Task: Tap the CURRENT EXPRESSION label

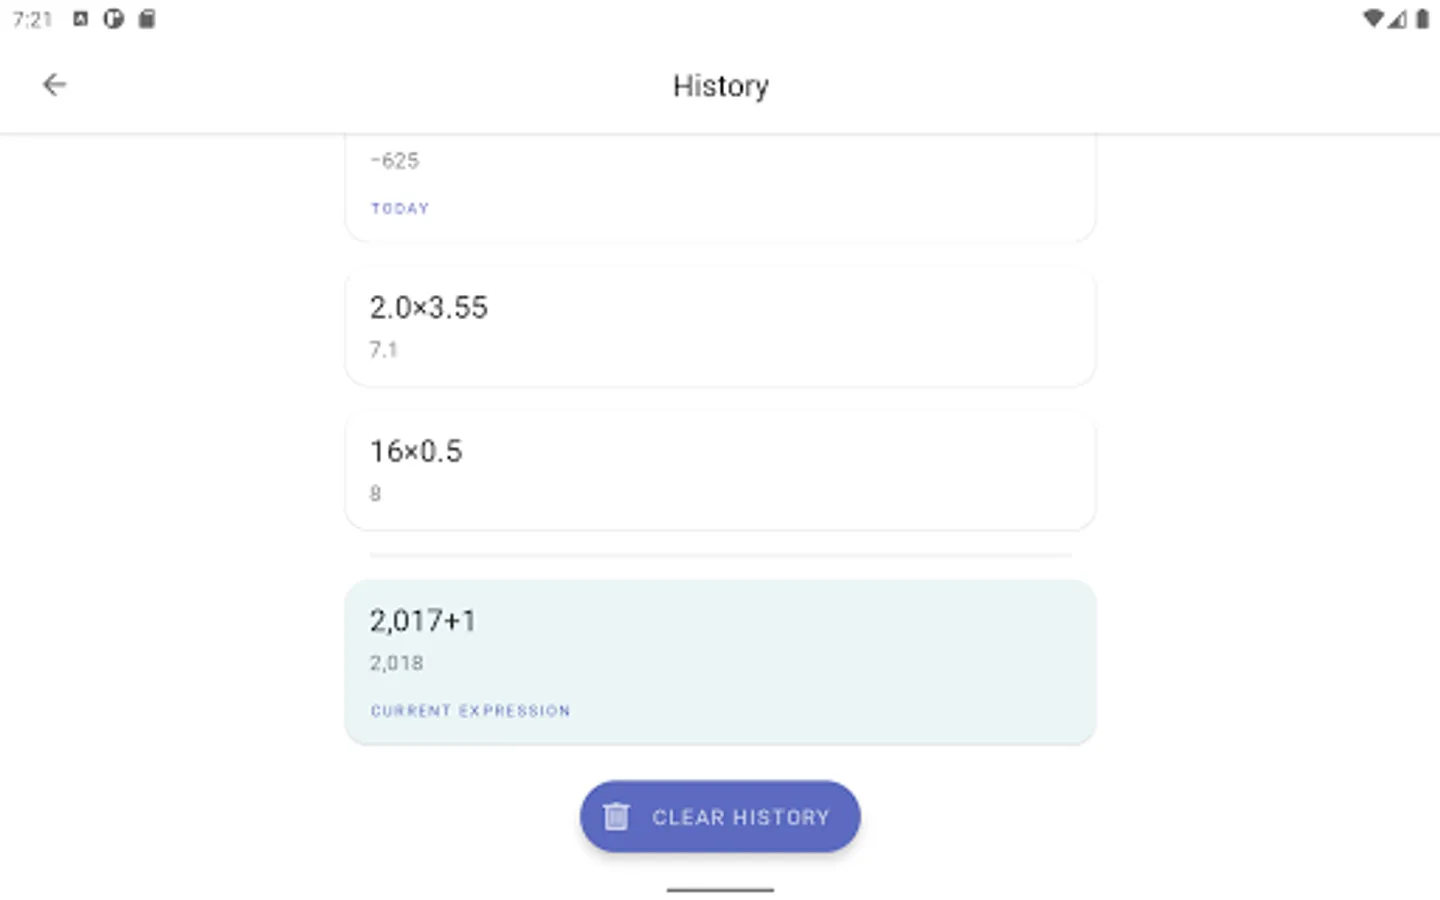Action: point(470,711)
